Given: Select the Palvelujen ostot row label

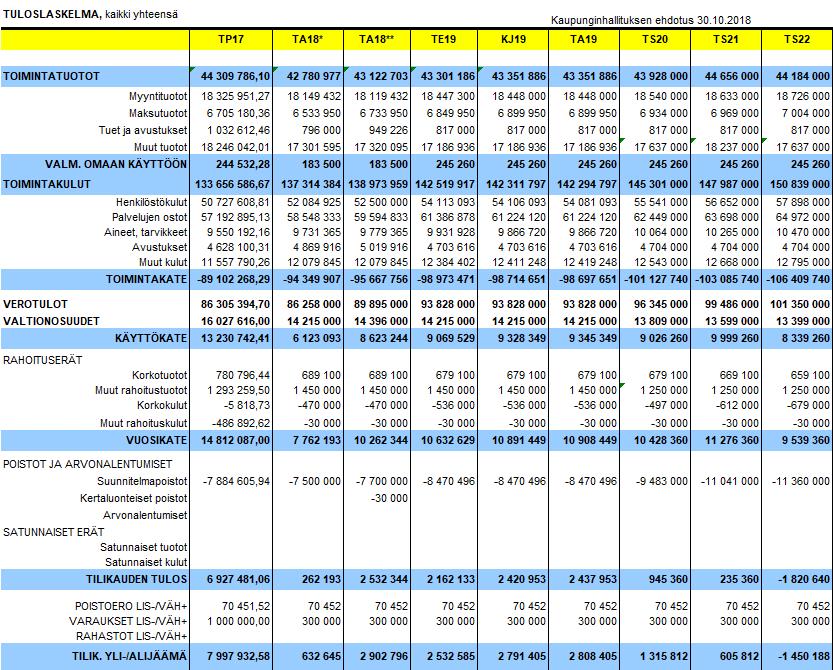Looking at the screenshot, I should click(x=149, y=217).
